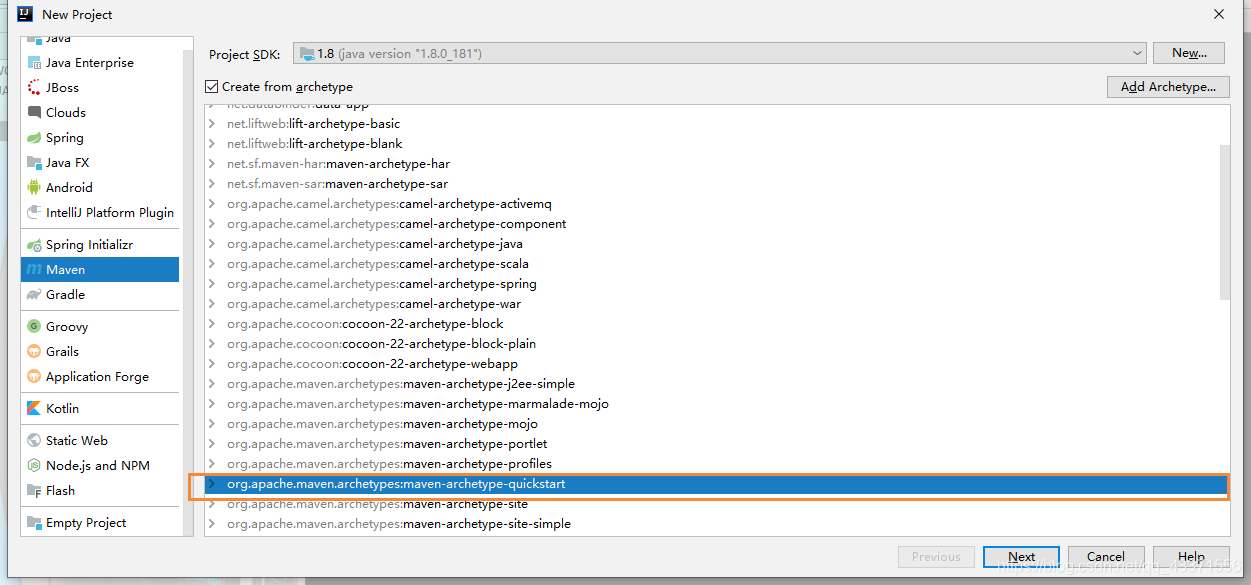This screenshot has width=1251, height=585.
Task: Open the Project SDK dropdown
Action: pos(720,53)
